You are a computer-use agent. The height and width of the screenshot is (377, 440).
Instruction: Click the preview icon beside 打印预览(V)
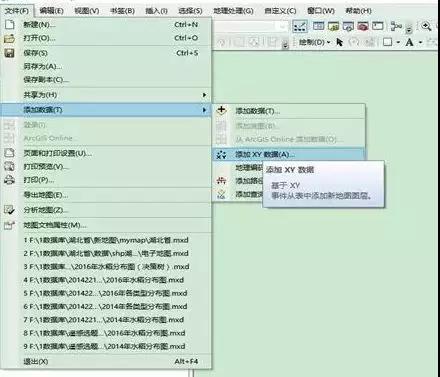point(9,166)
